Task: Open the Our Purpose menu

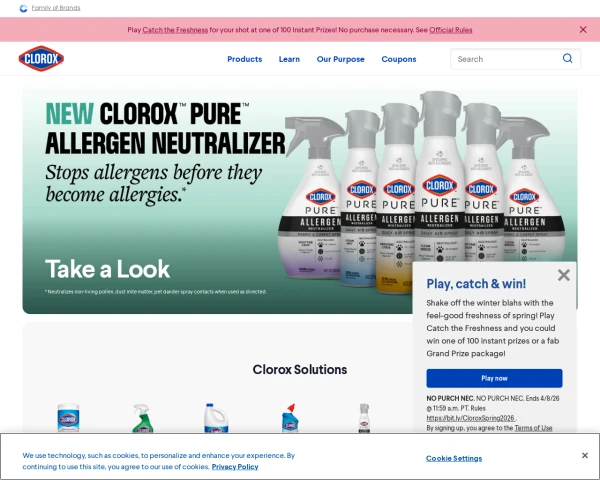Action: pos(341,59)
